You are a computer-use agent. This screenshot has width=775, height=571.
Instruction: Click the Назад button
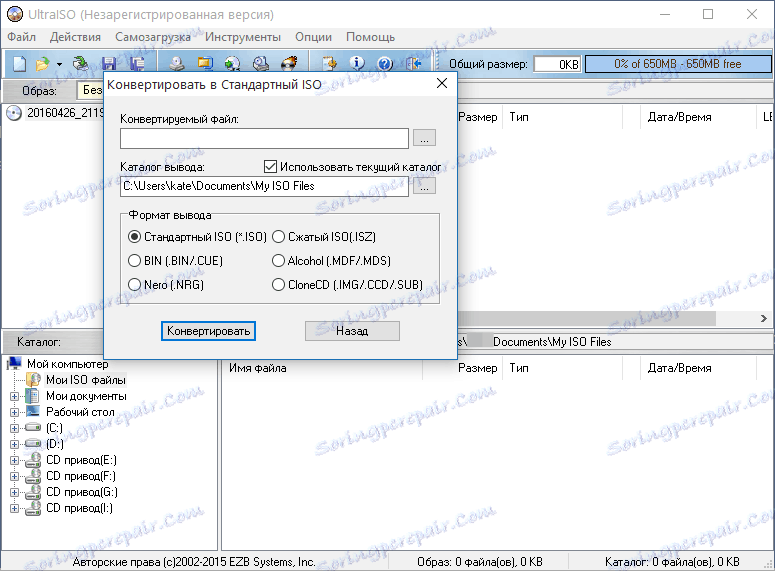point(352,331)
